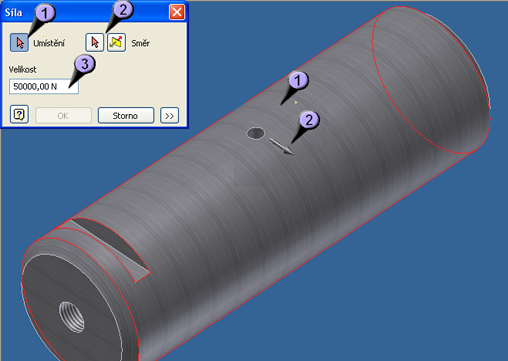Activate the Umístění location selector arrow
508x361 pixels.
19,43
